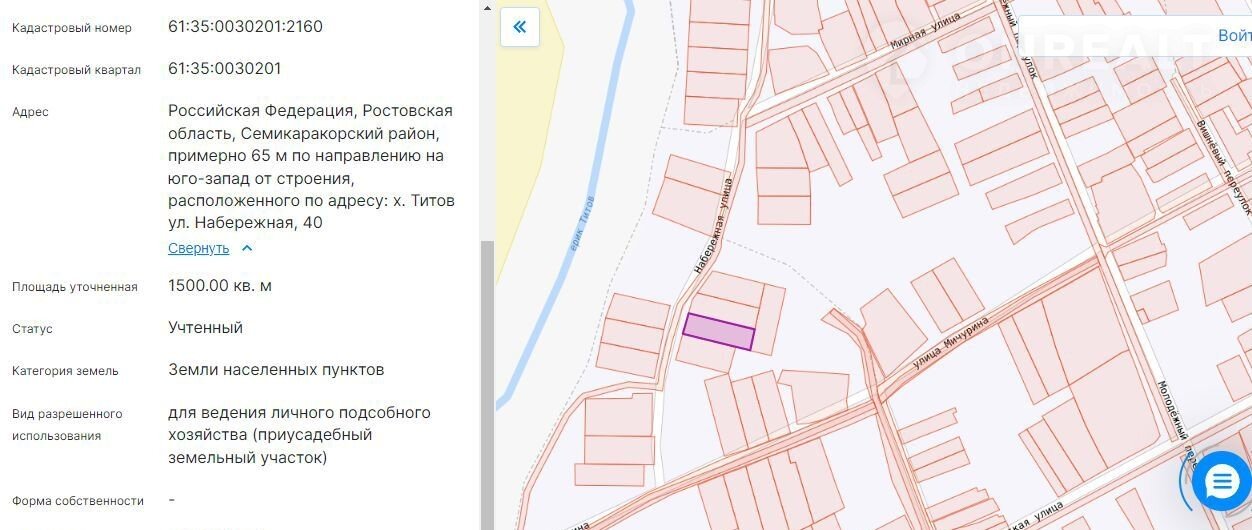Click the cadastral quarter 61:35:0030201 value
Image resolution: width=1252 pixels, height=530 pixels.
224,69
